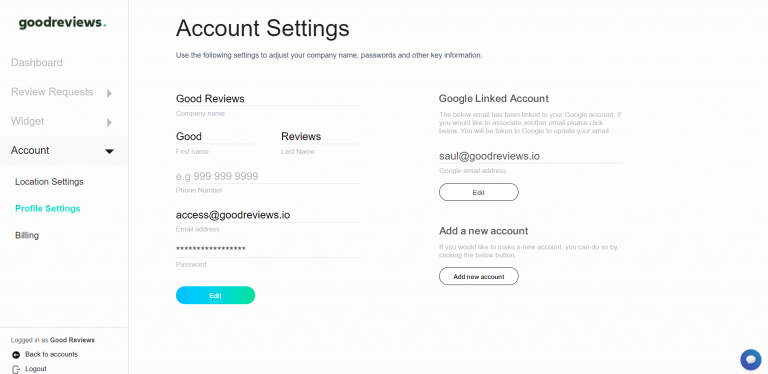Screen dimensions: 768x374
Task: Click Add new account button
Action: coord(479,276)
